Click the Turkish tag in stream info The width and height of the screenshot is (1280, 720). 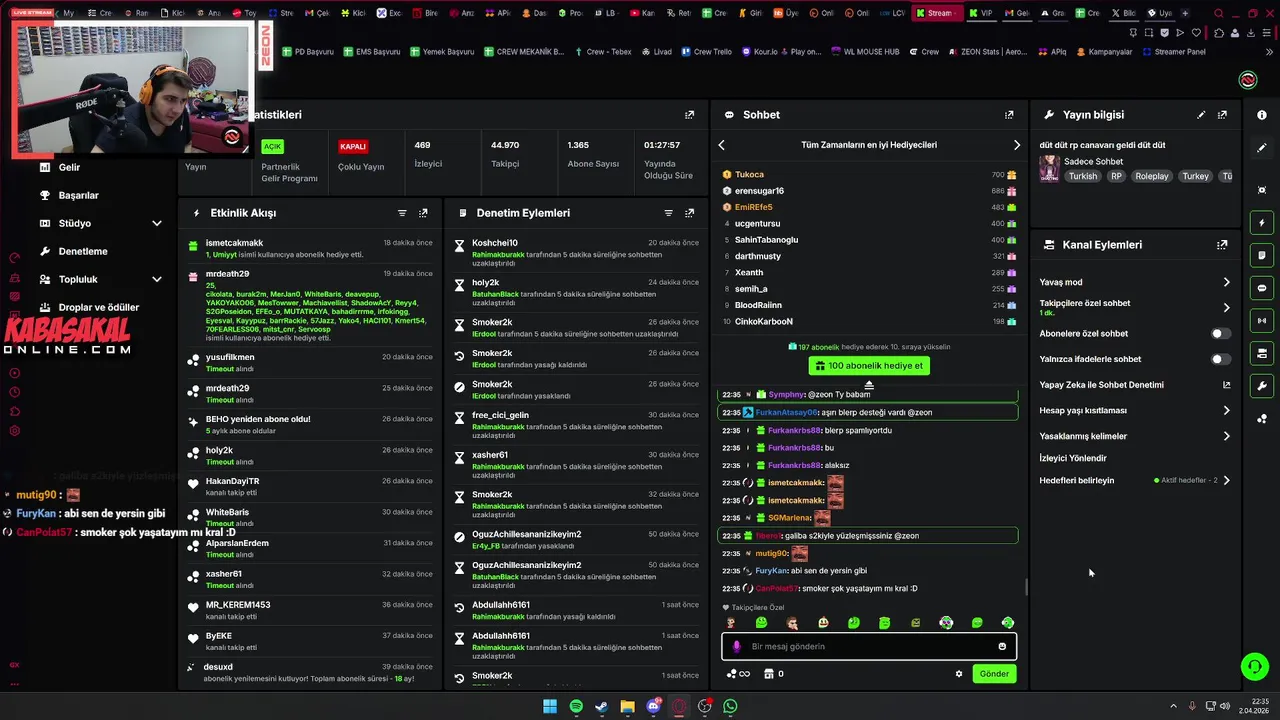pyautogui.click(x=1082, y=176)
